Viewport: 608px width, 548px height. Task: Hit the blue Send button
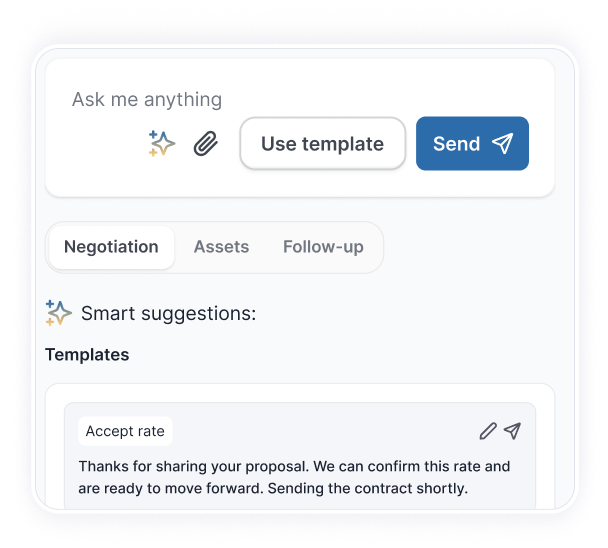pyautogui.click(x=472, y=144)
